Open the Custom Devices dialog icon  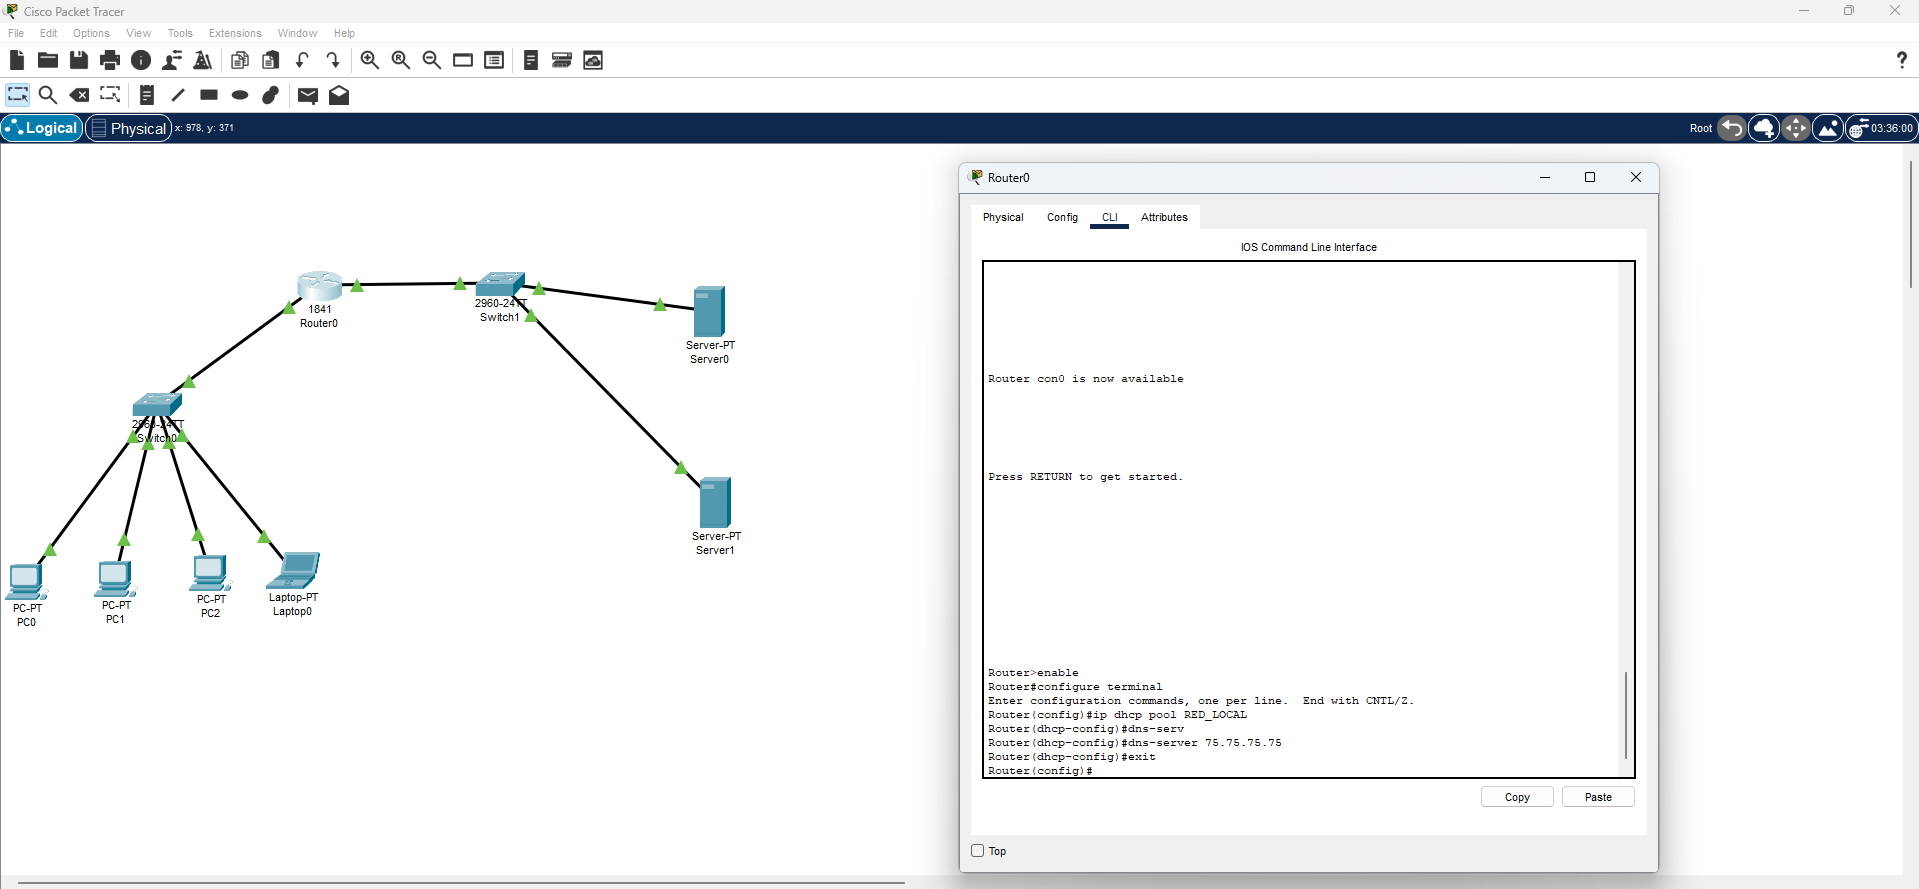tap(531, 60)
